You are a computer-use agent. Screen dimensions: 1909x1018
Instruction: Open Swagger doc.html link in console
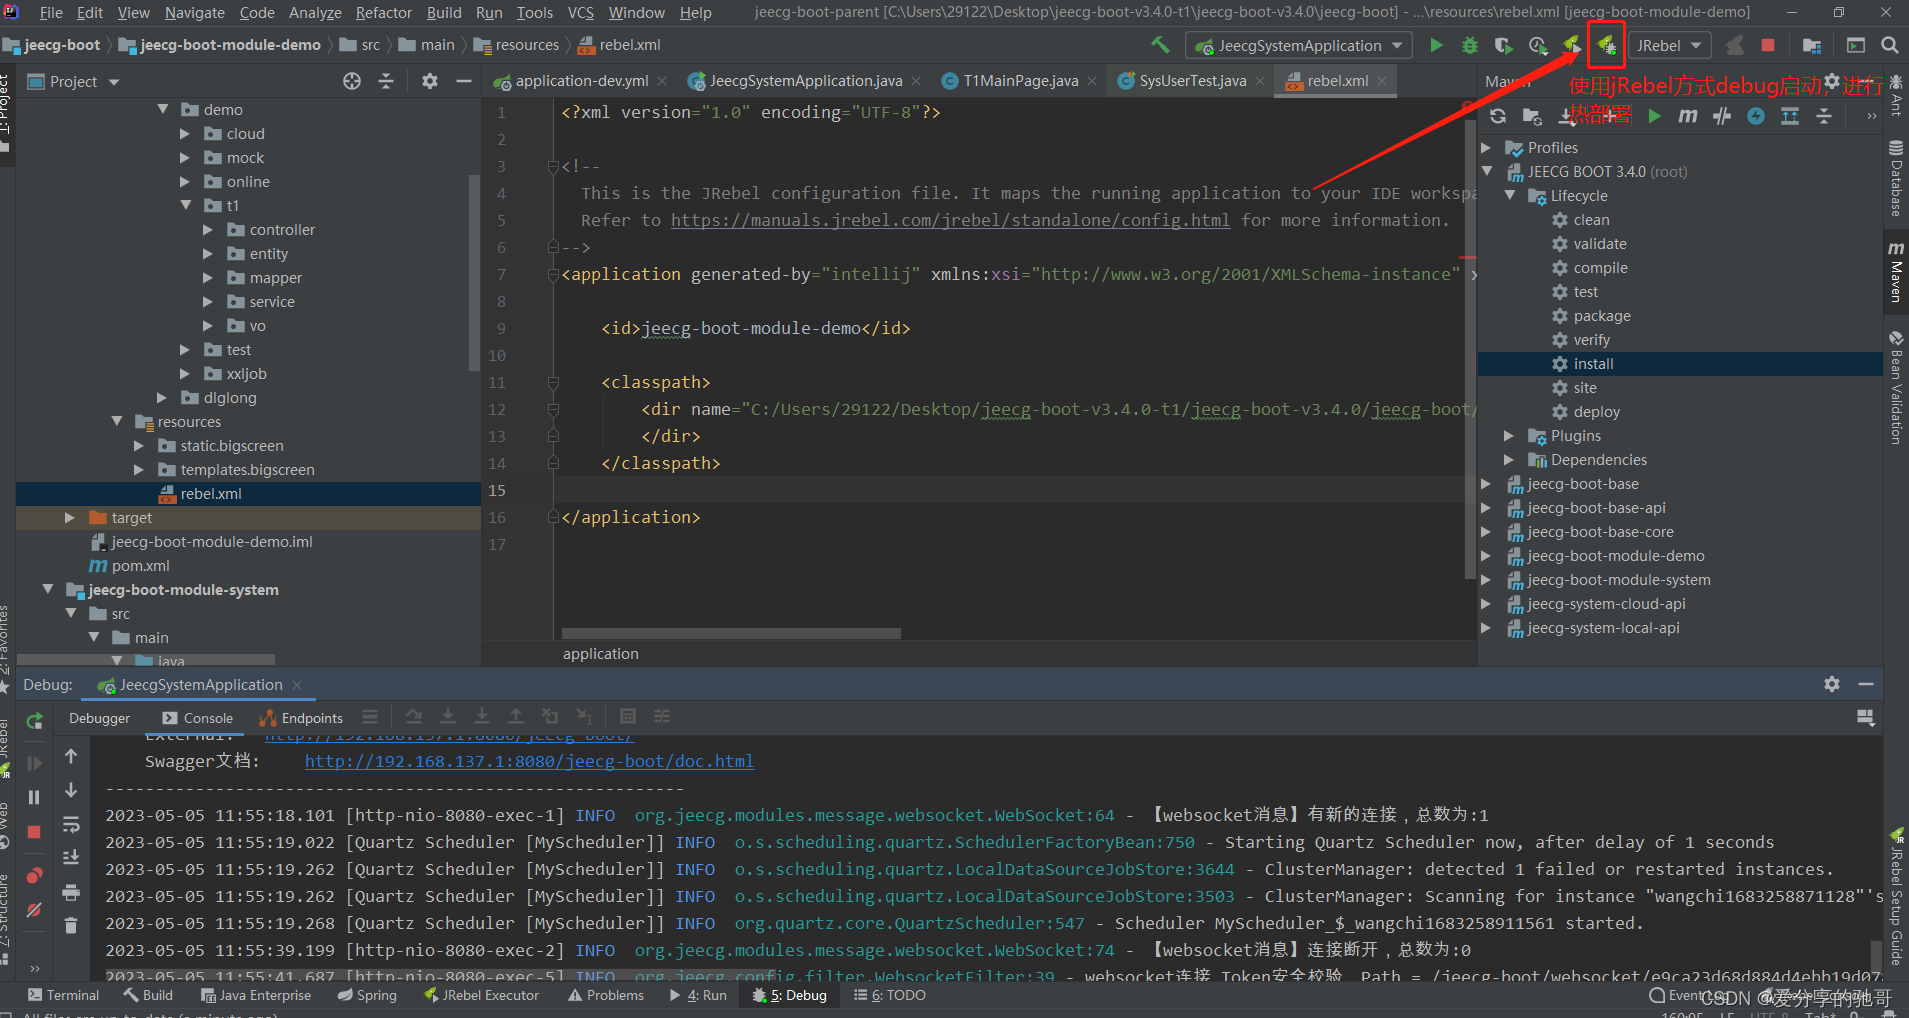coord(529,761)
